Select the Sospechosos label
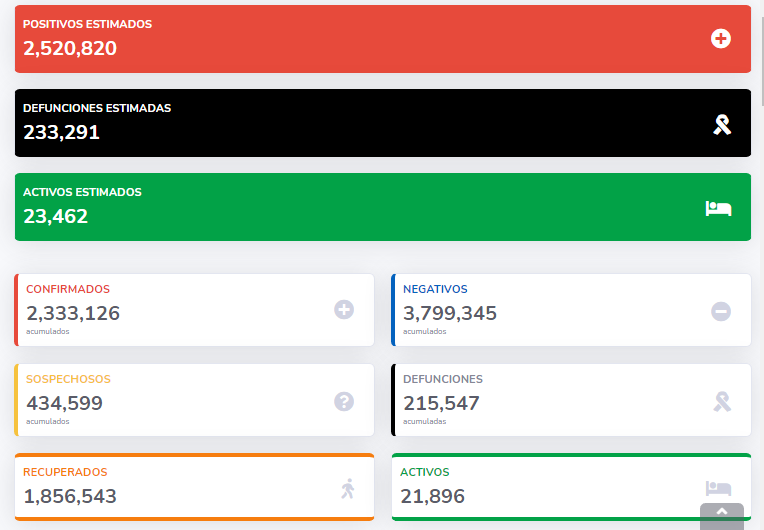764x530 pixels. coord(68,379)
